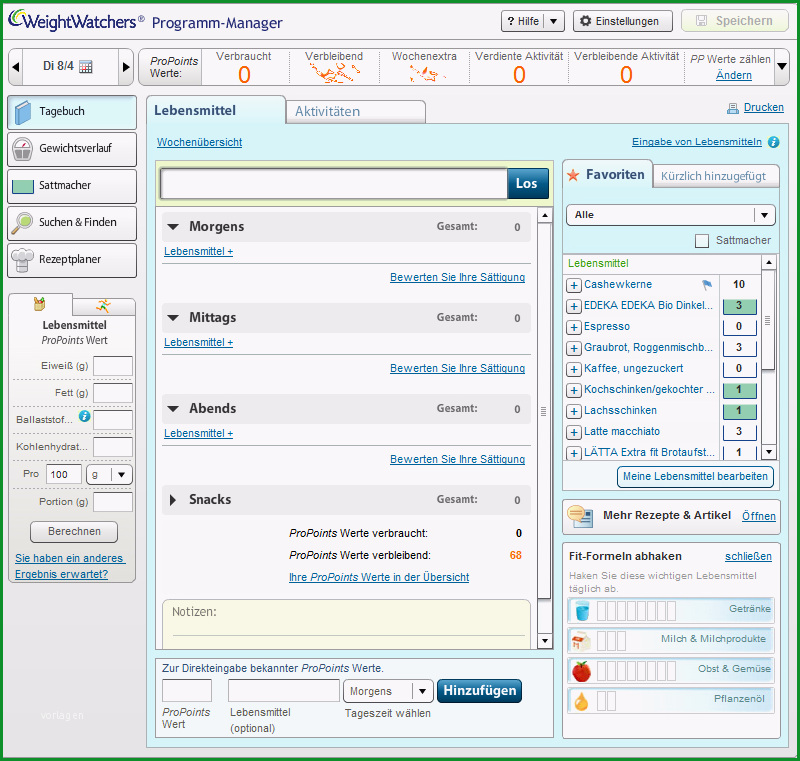Switch to the Aktivitäten tab
Viewport: 800px width, 761px height.
point(356,112)
